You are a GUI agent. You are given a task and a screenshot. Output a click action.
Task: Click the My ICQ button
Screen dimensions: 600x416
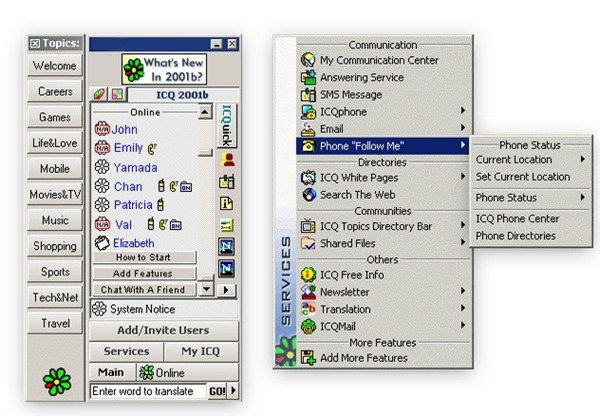[201, 351]
